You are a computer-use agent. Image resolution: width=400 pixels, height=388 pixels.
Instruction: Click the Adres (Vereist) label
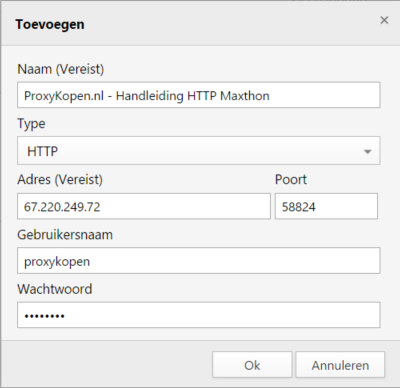coord(60,180)
